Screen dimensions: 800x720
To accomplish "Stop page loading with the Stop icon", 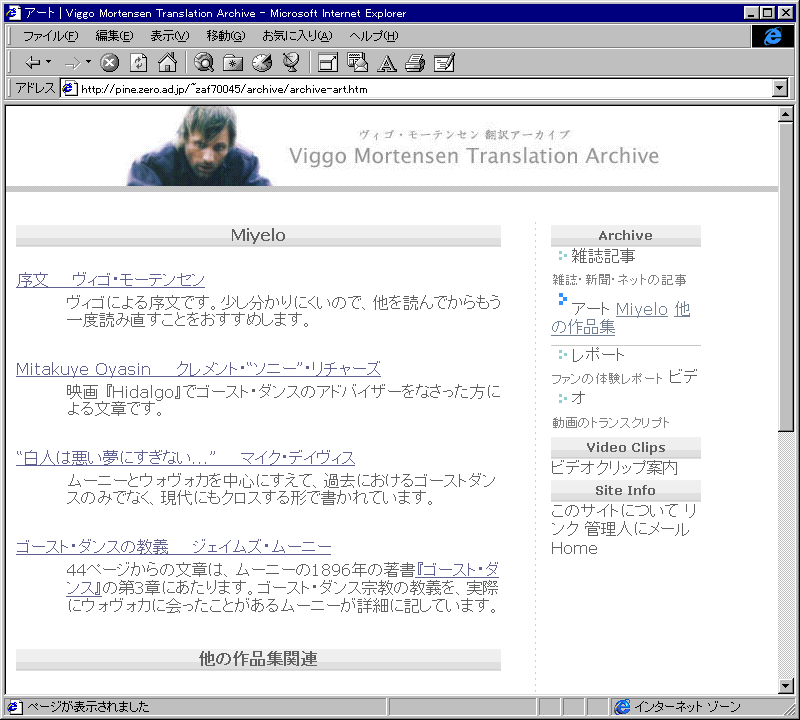I will click(109, 63).
